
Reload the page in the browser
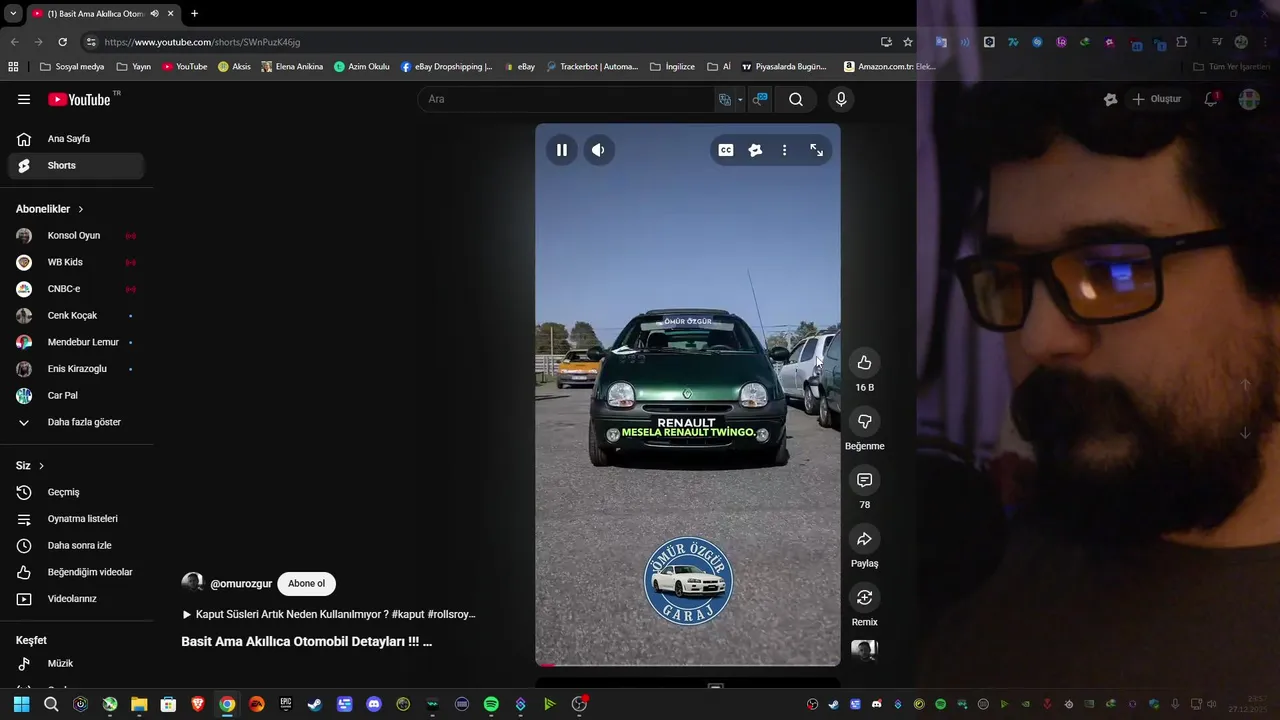(62, 42)
